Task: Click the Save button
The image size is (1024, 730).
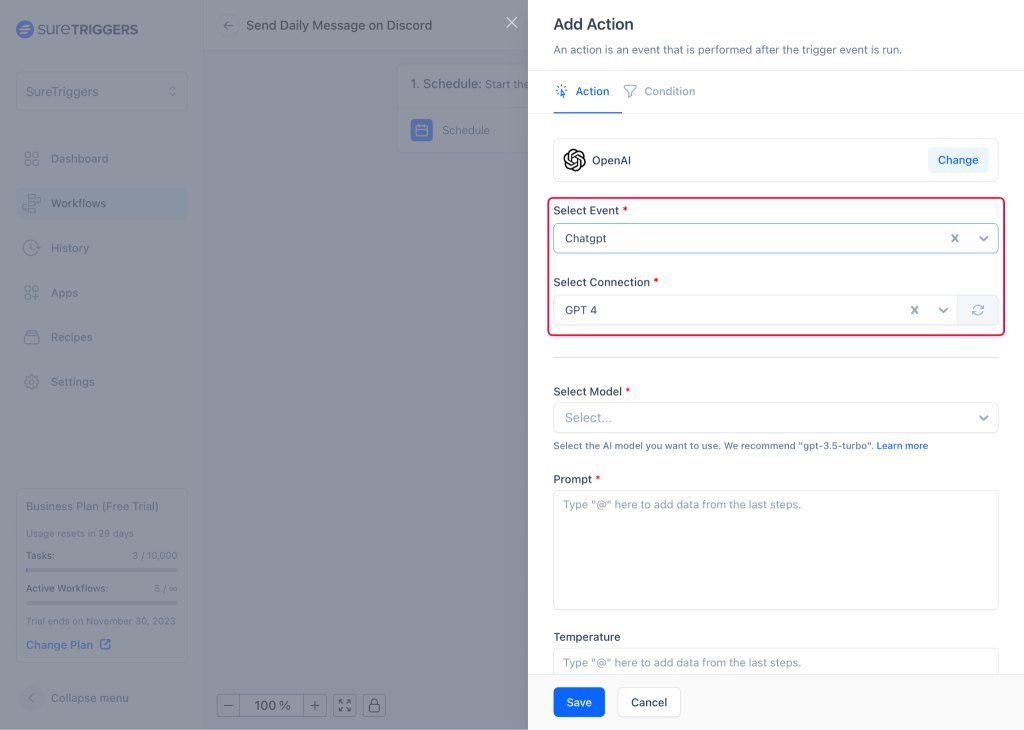Action: tap(579, 702)
